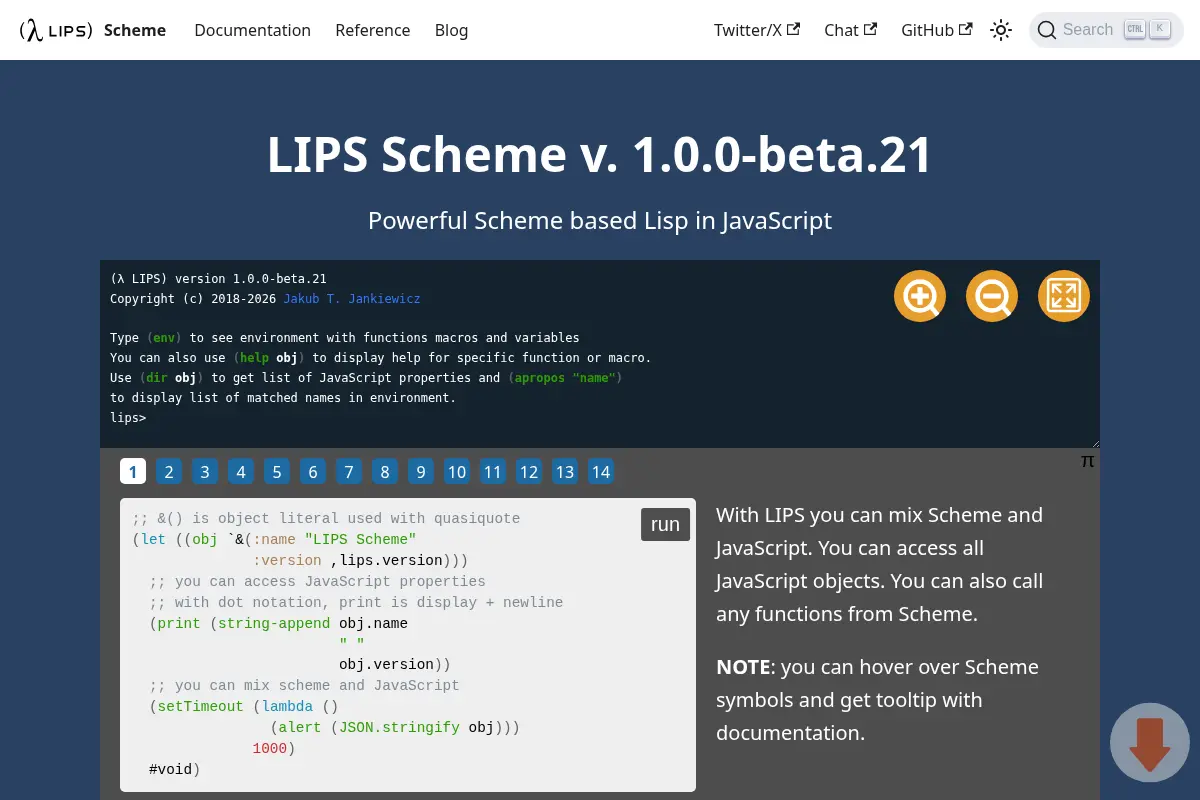The width and height of the screenshot is (1200, 800).
Task: Open Twitter/X external link
Action: tap(757, 30)
